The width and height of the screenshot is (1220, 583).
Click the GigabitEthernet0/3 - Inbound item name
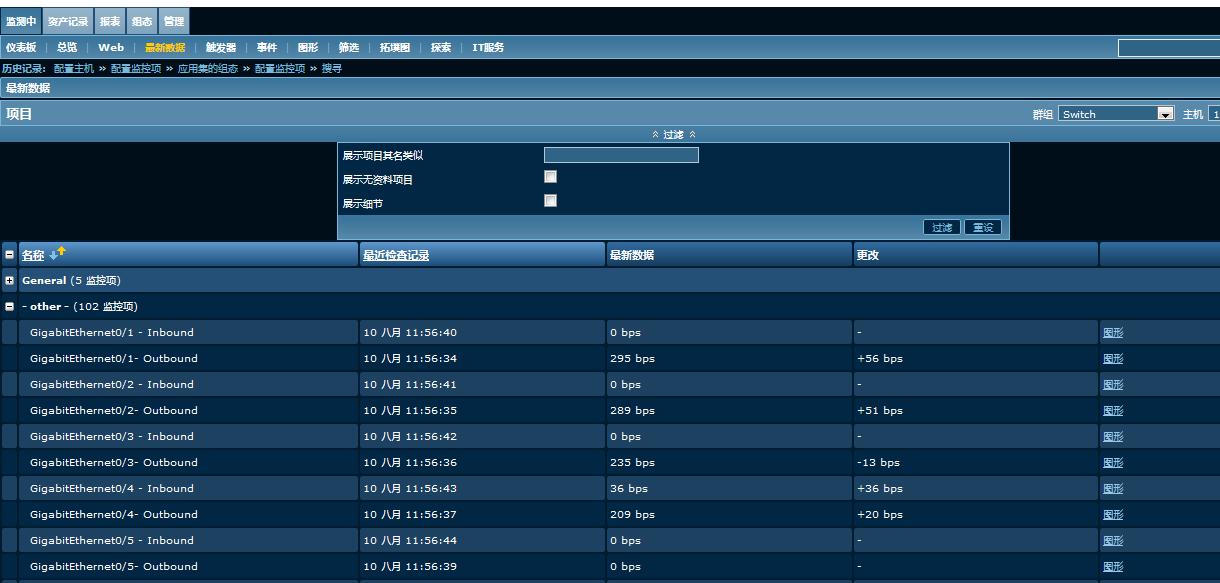112,436
